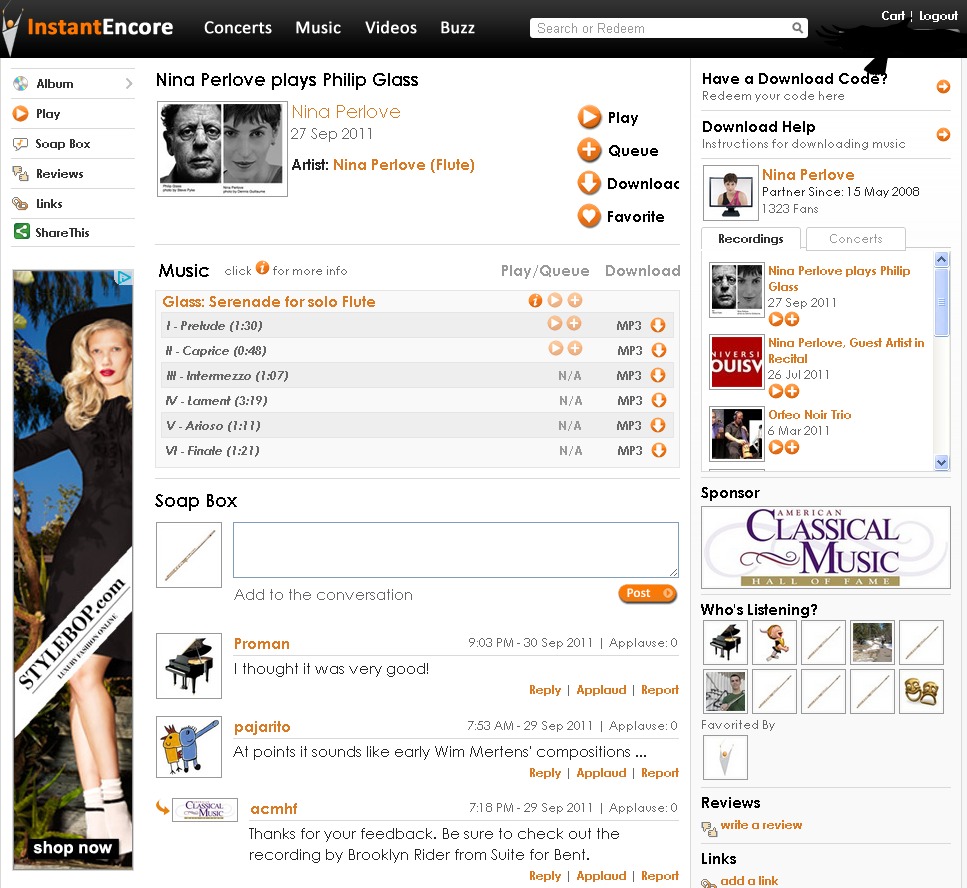Play the Guest Artist in Recital recording
The width and height of the screenshot is (967, 888).
click(776, 391)
